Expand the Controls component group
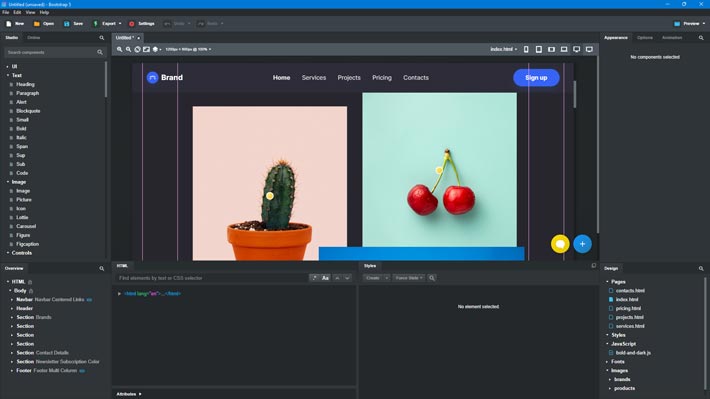 pyautogui.click(x=8, y=253)
